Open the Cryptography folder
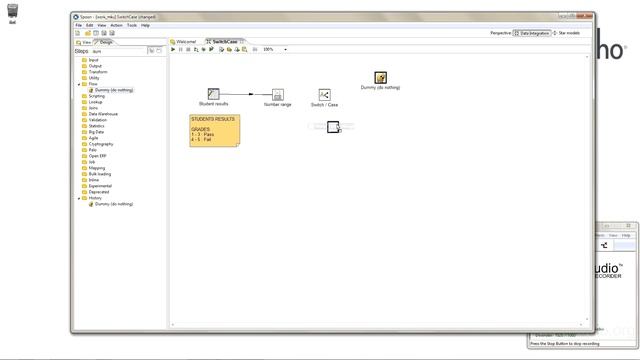 [x=98, y=144]
